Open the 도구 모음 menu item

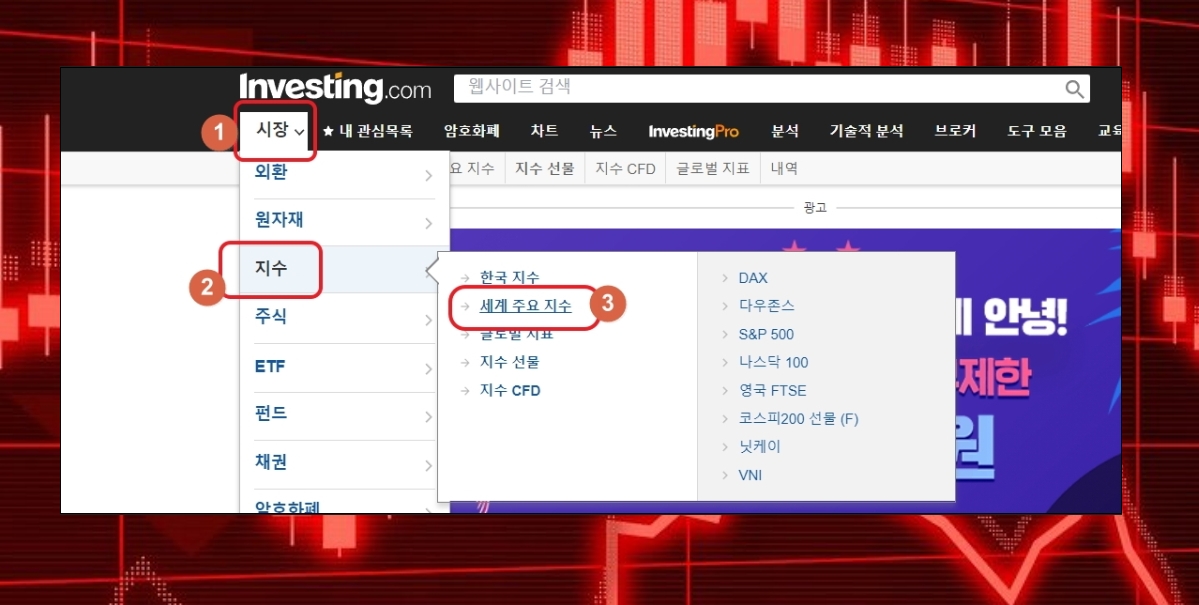pyautogui.click(x=1037, y=131)
